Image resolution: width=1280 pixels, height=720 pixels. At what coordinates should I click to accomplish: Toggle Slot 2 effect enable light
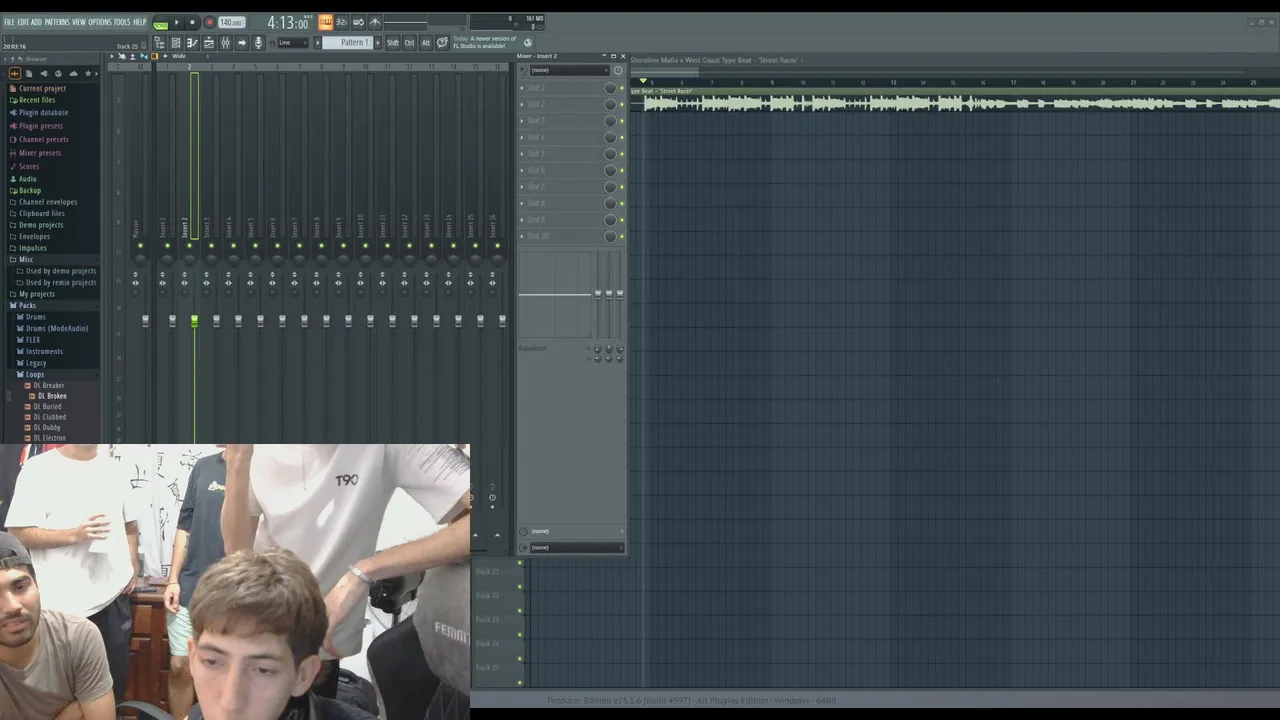pyautogui.click(x=622, y=104)
